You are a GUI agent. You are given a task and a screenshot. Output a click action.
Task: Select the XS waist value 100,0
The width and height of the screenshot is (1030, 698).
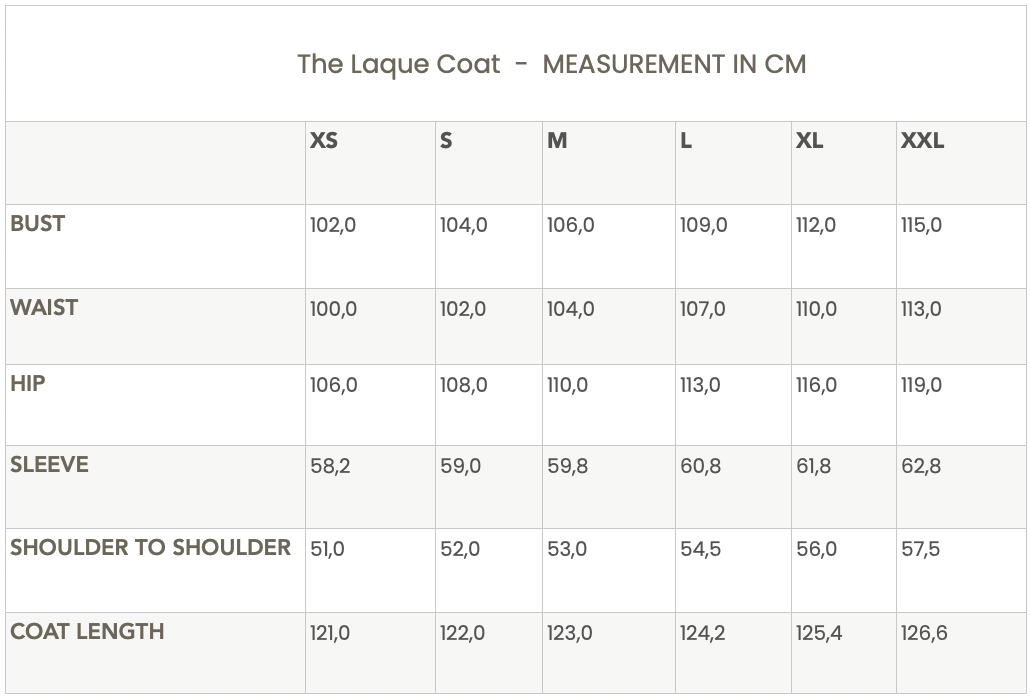click(333, 310)
